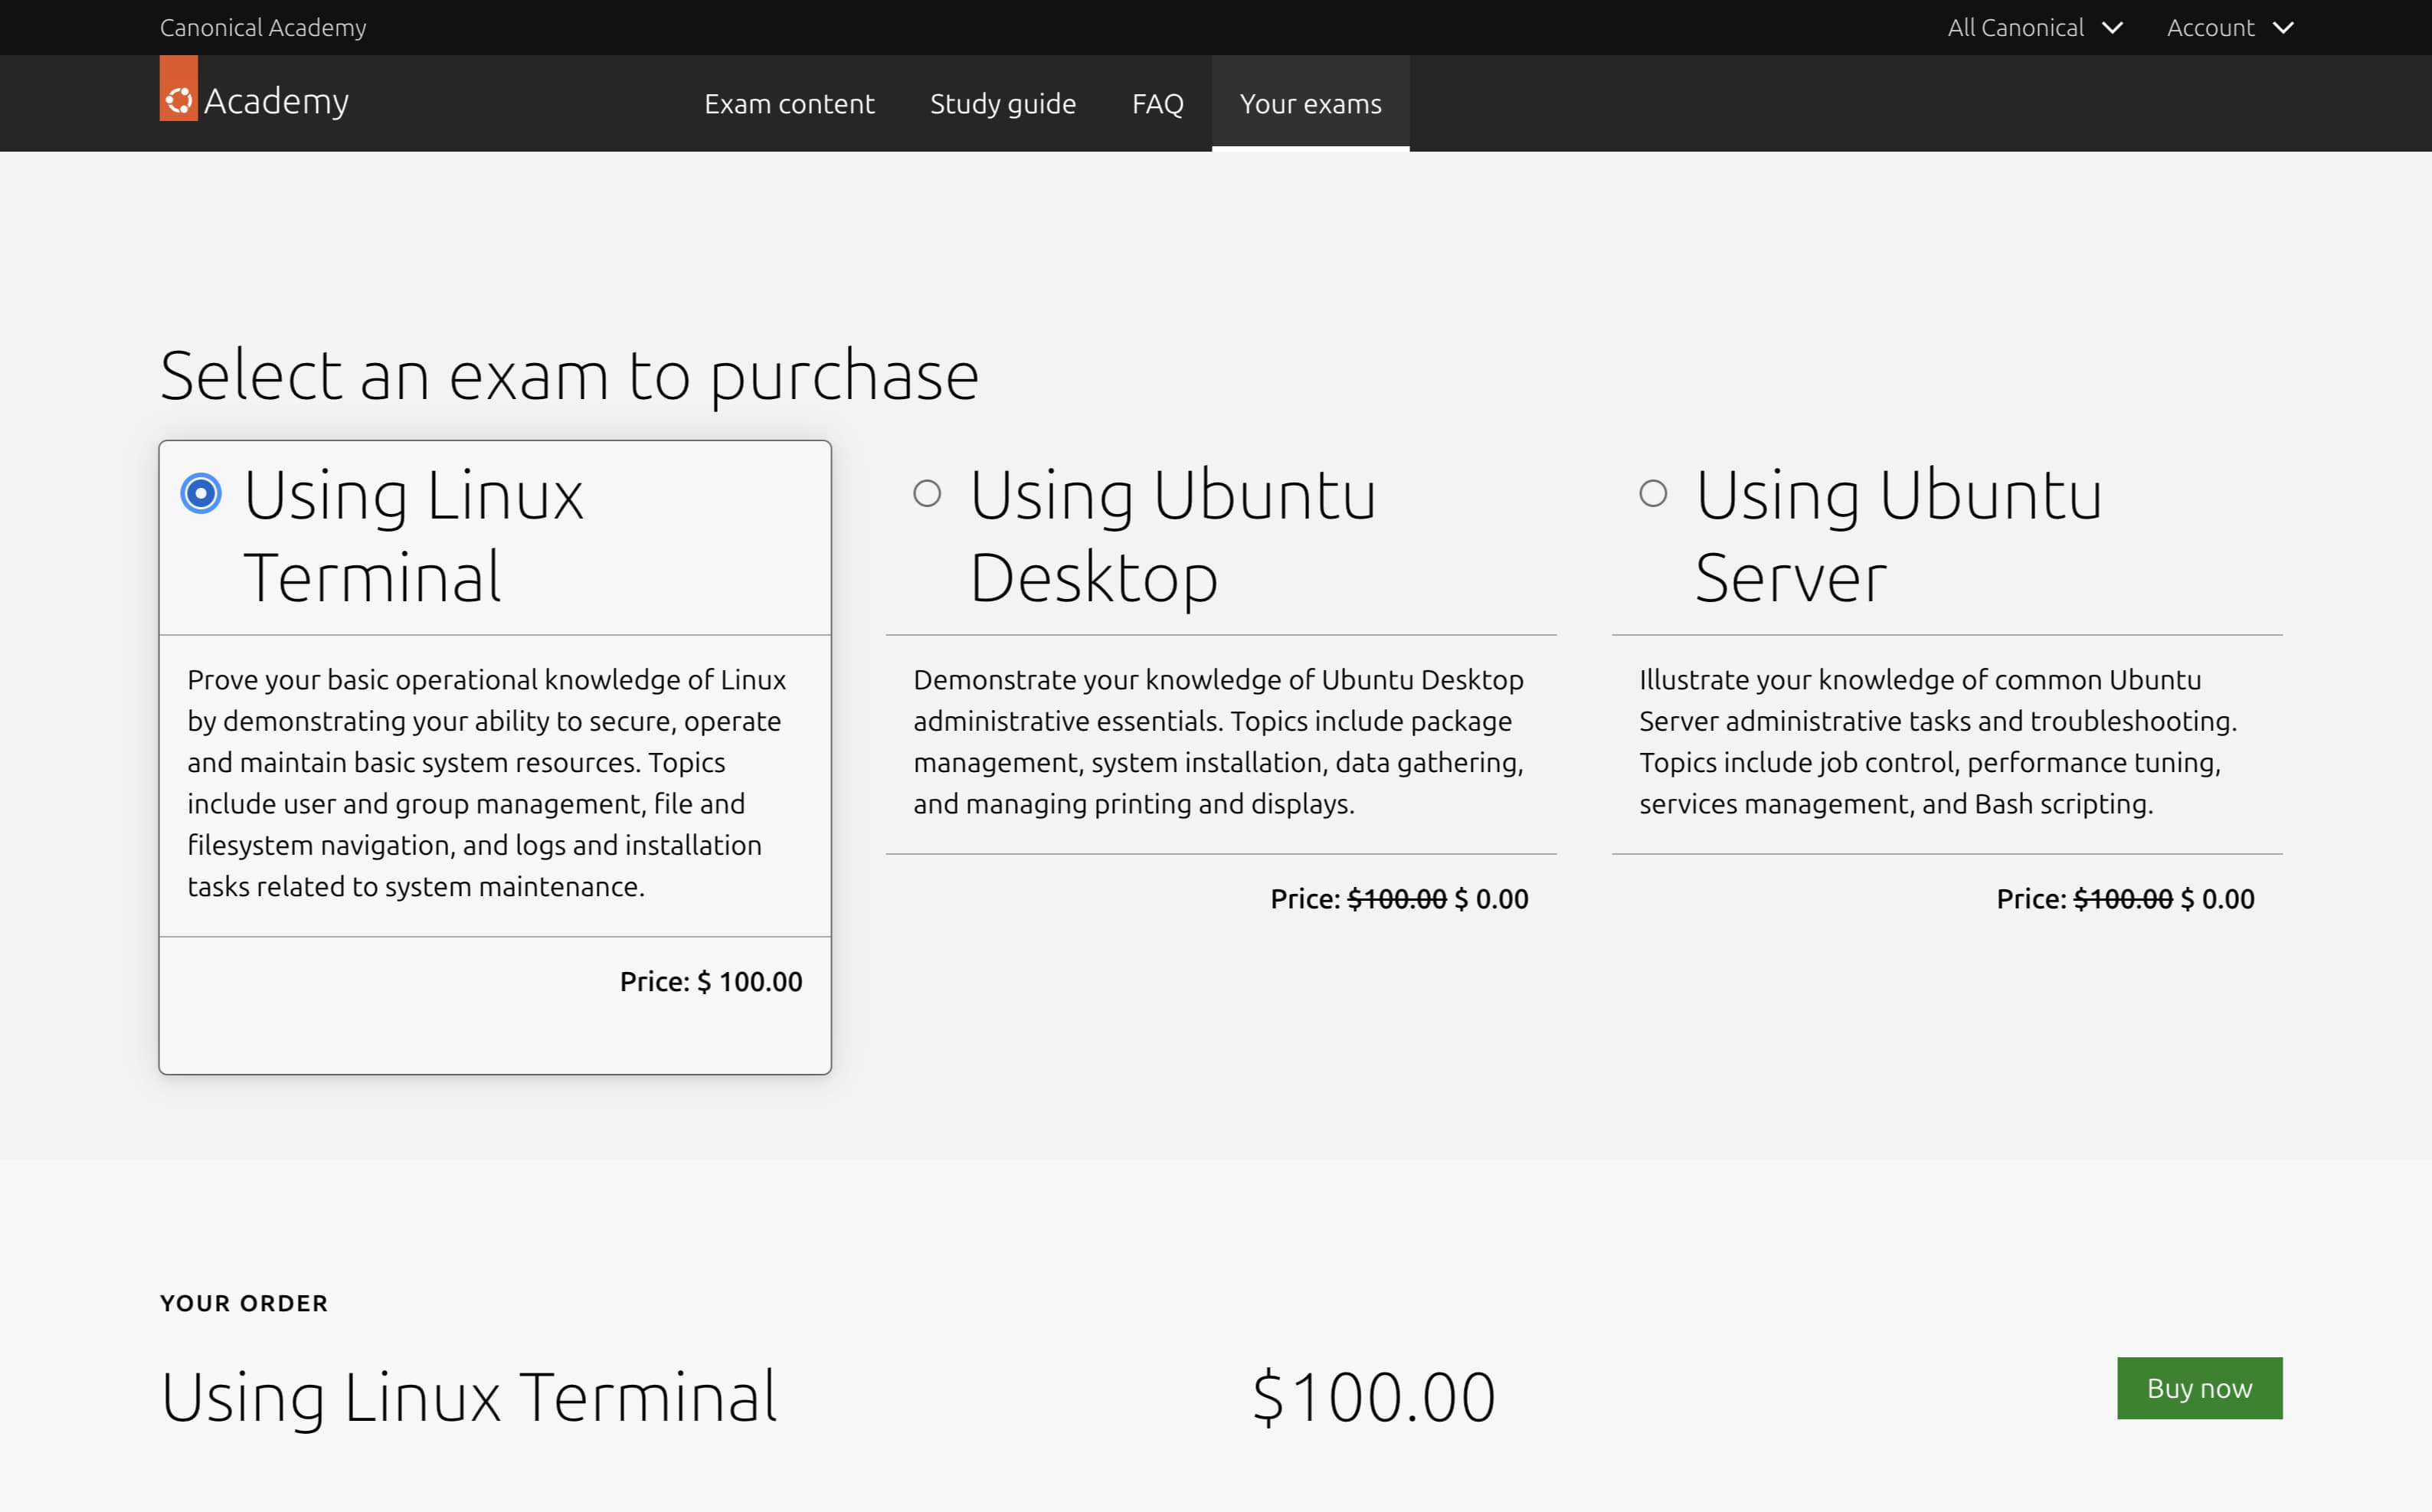Open the Exam content tab
This screenshot has height=1512, width=2432.
[x=789, y=103]
